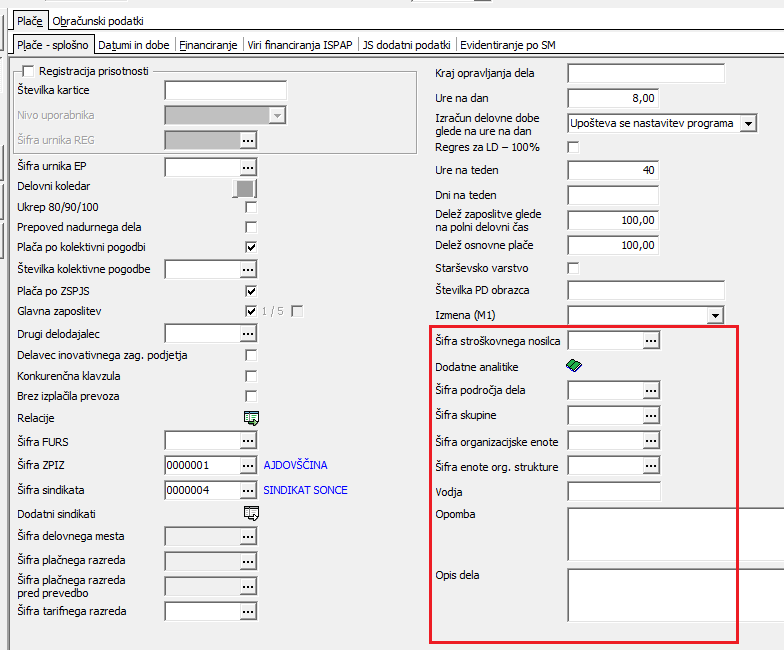Open the Datumi in dobe tab
784x650 pixels.
coord(134,45)
